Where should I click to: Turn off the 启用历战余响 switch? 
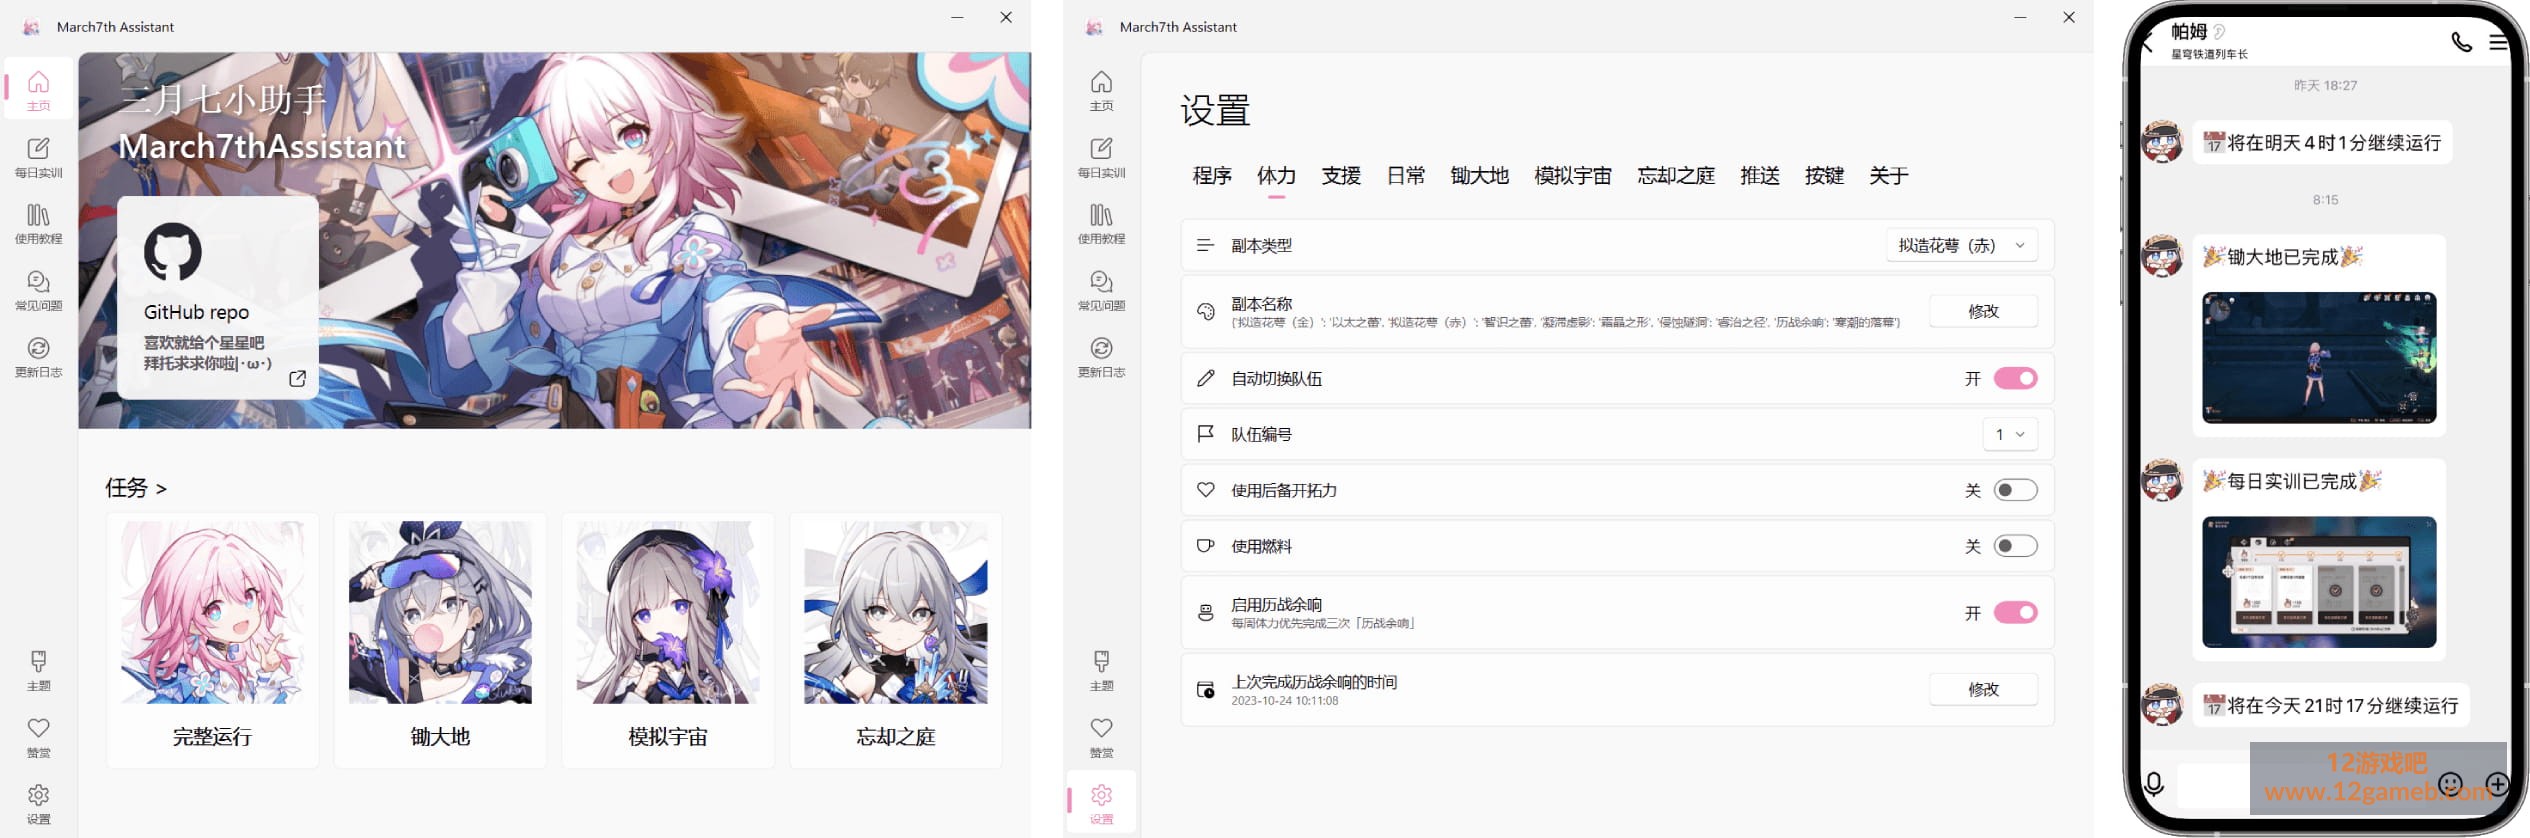pos(2015,613)
